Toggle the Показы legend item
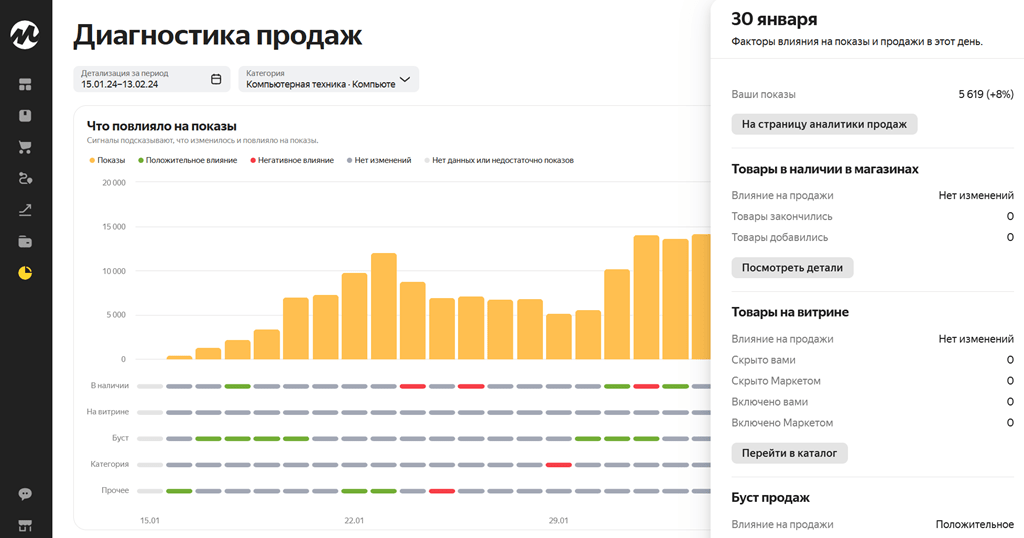 click(x=107, y=160)
